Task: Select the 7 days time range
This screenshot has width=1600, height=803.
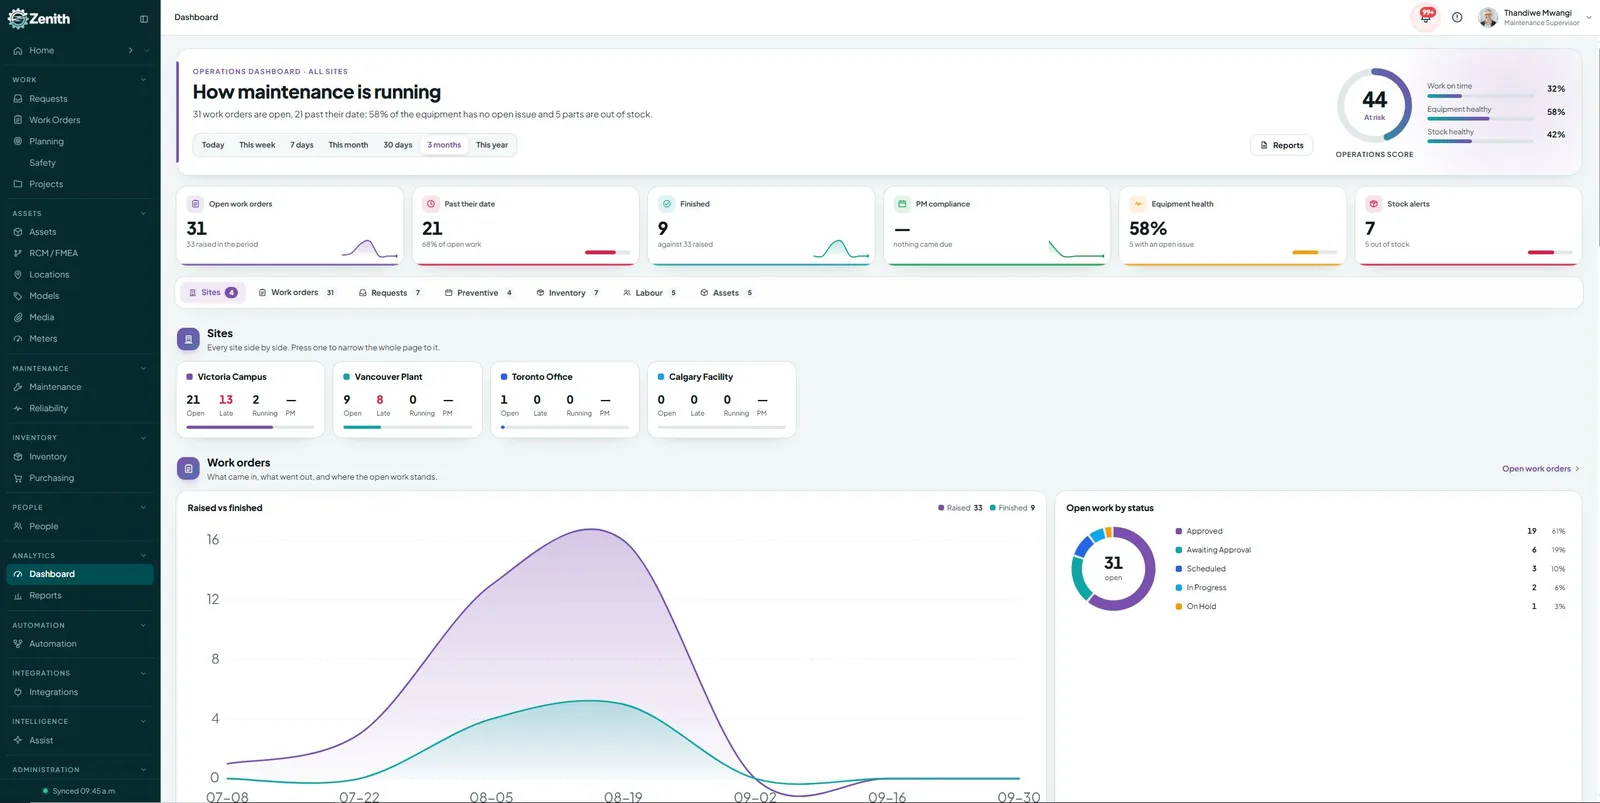Action: click(302, 145)
